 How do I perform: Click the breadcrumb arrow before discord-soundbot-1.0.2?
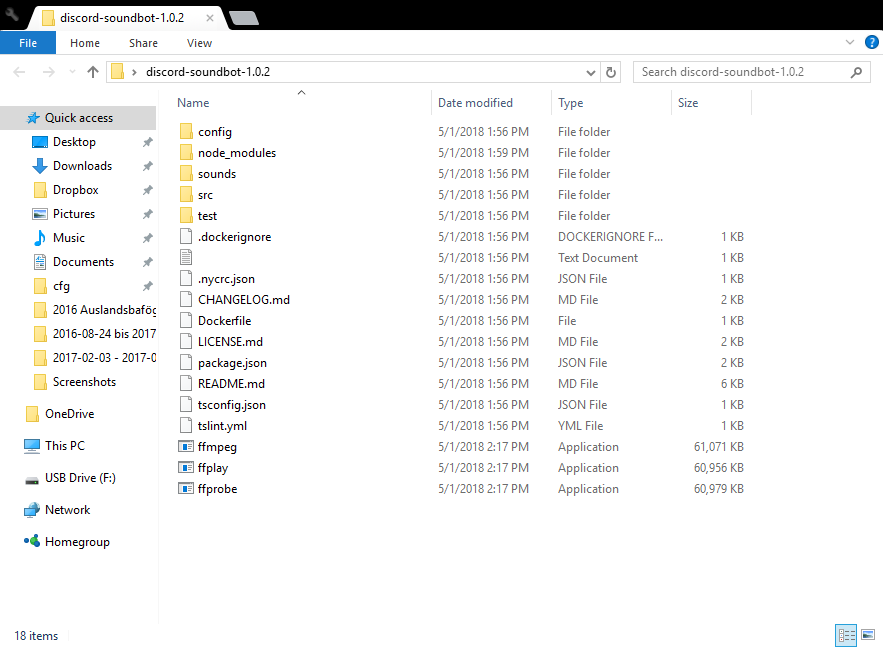134,72
